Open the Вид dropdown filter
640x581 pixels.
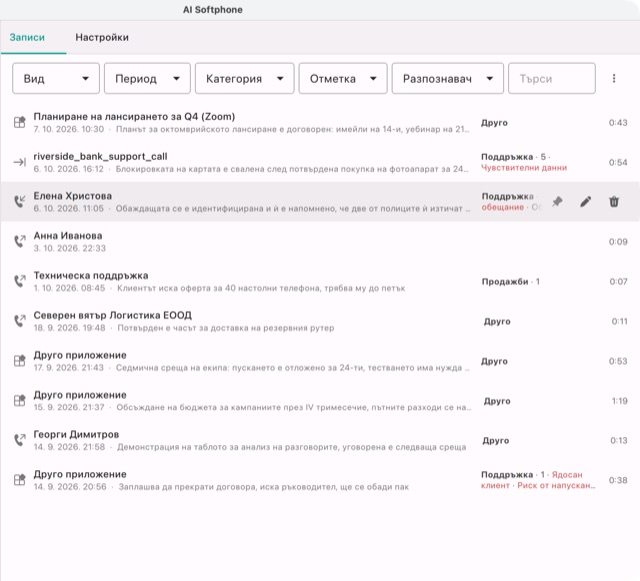(56, 78)
